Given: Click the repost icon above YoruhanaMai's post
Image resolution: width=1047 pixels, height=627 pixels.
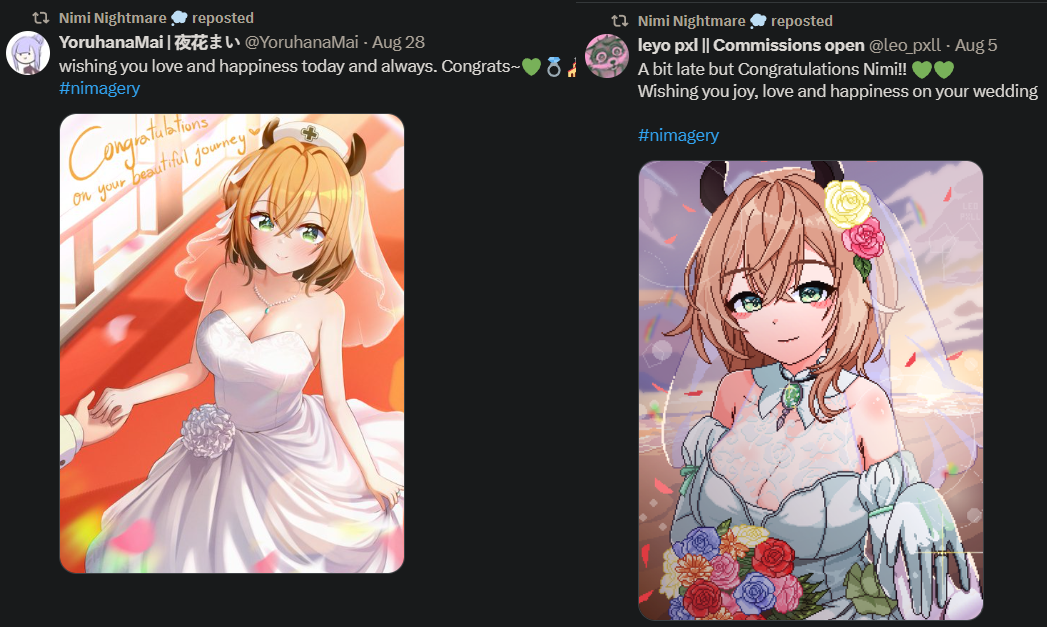Looking at the screenshot, I should [41, 18].
